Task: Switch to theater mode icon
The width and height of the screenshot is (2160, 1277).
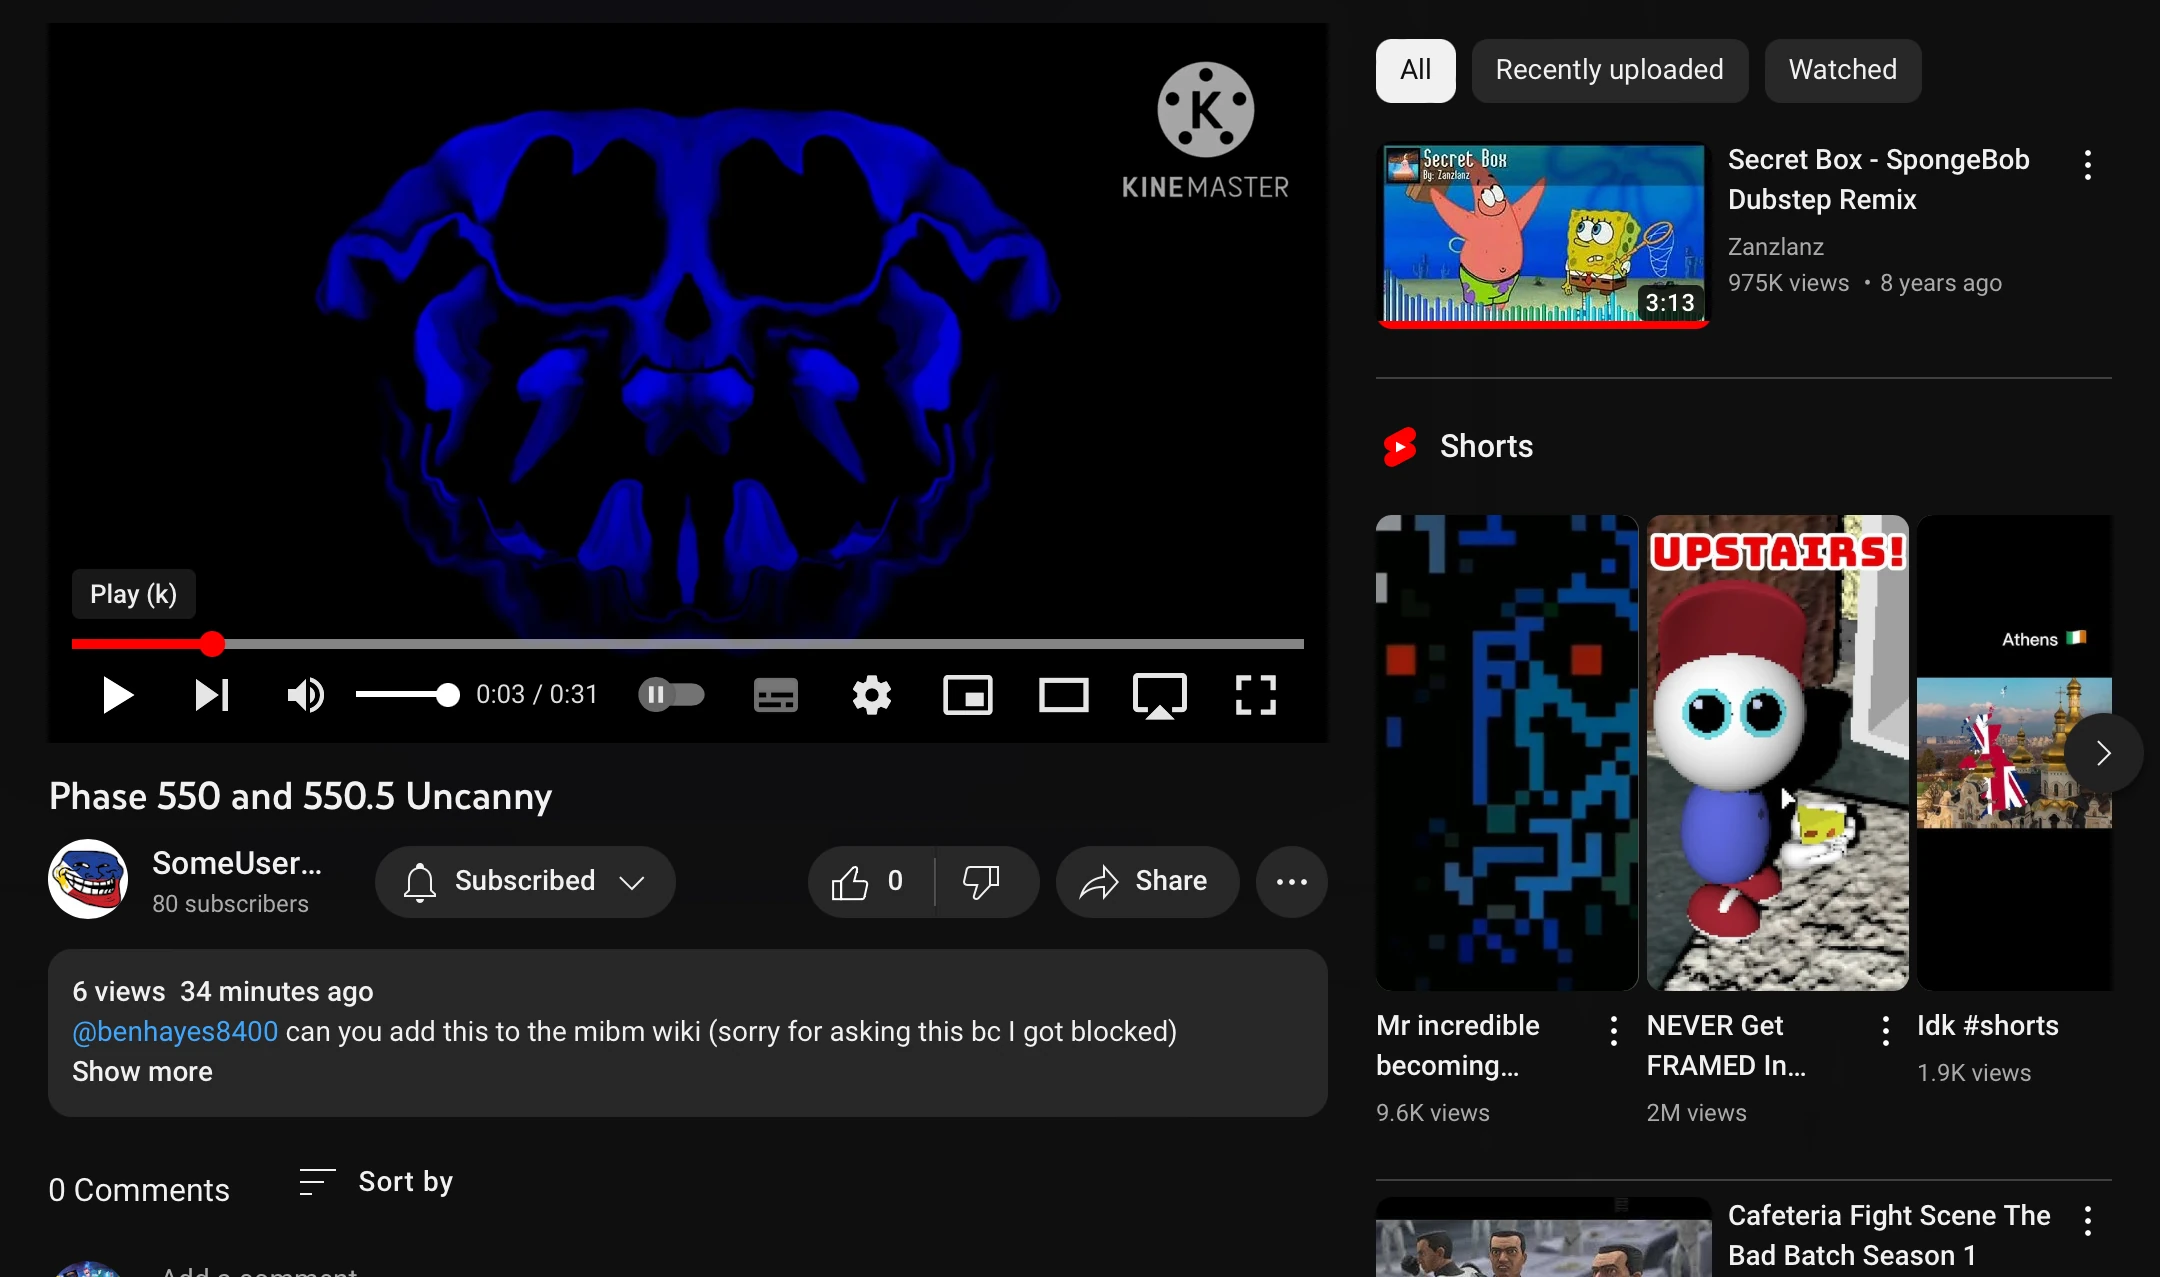Action: click(1063, 695)
